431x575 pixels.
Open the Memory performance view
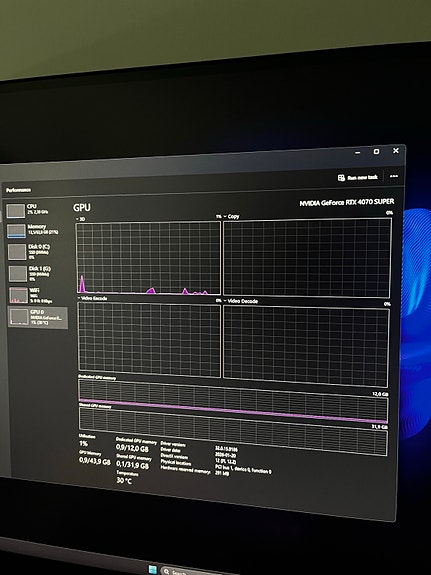coord(36,230)
